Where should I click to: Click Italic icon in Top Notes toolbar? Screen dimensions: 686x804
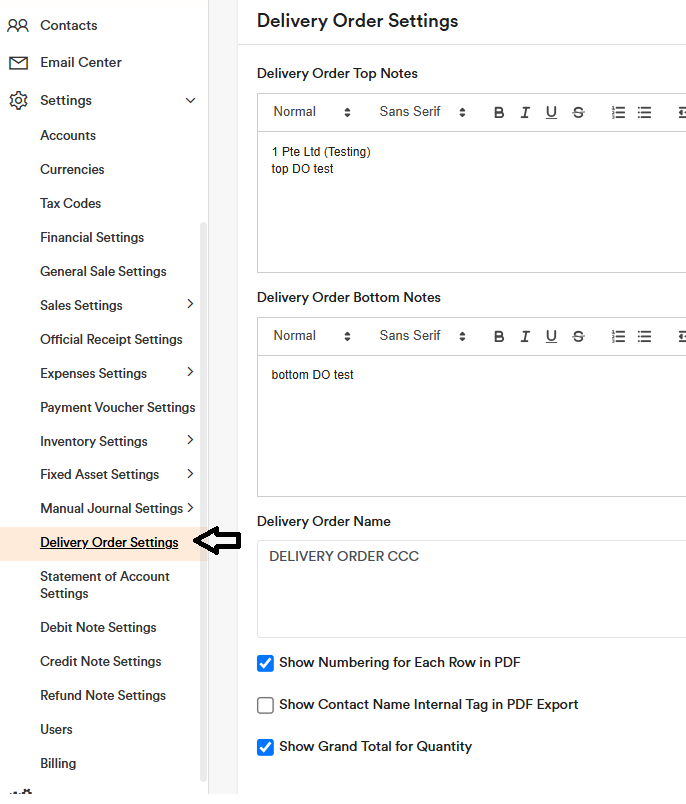pyautogui.click(x=525, y=113)
